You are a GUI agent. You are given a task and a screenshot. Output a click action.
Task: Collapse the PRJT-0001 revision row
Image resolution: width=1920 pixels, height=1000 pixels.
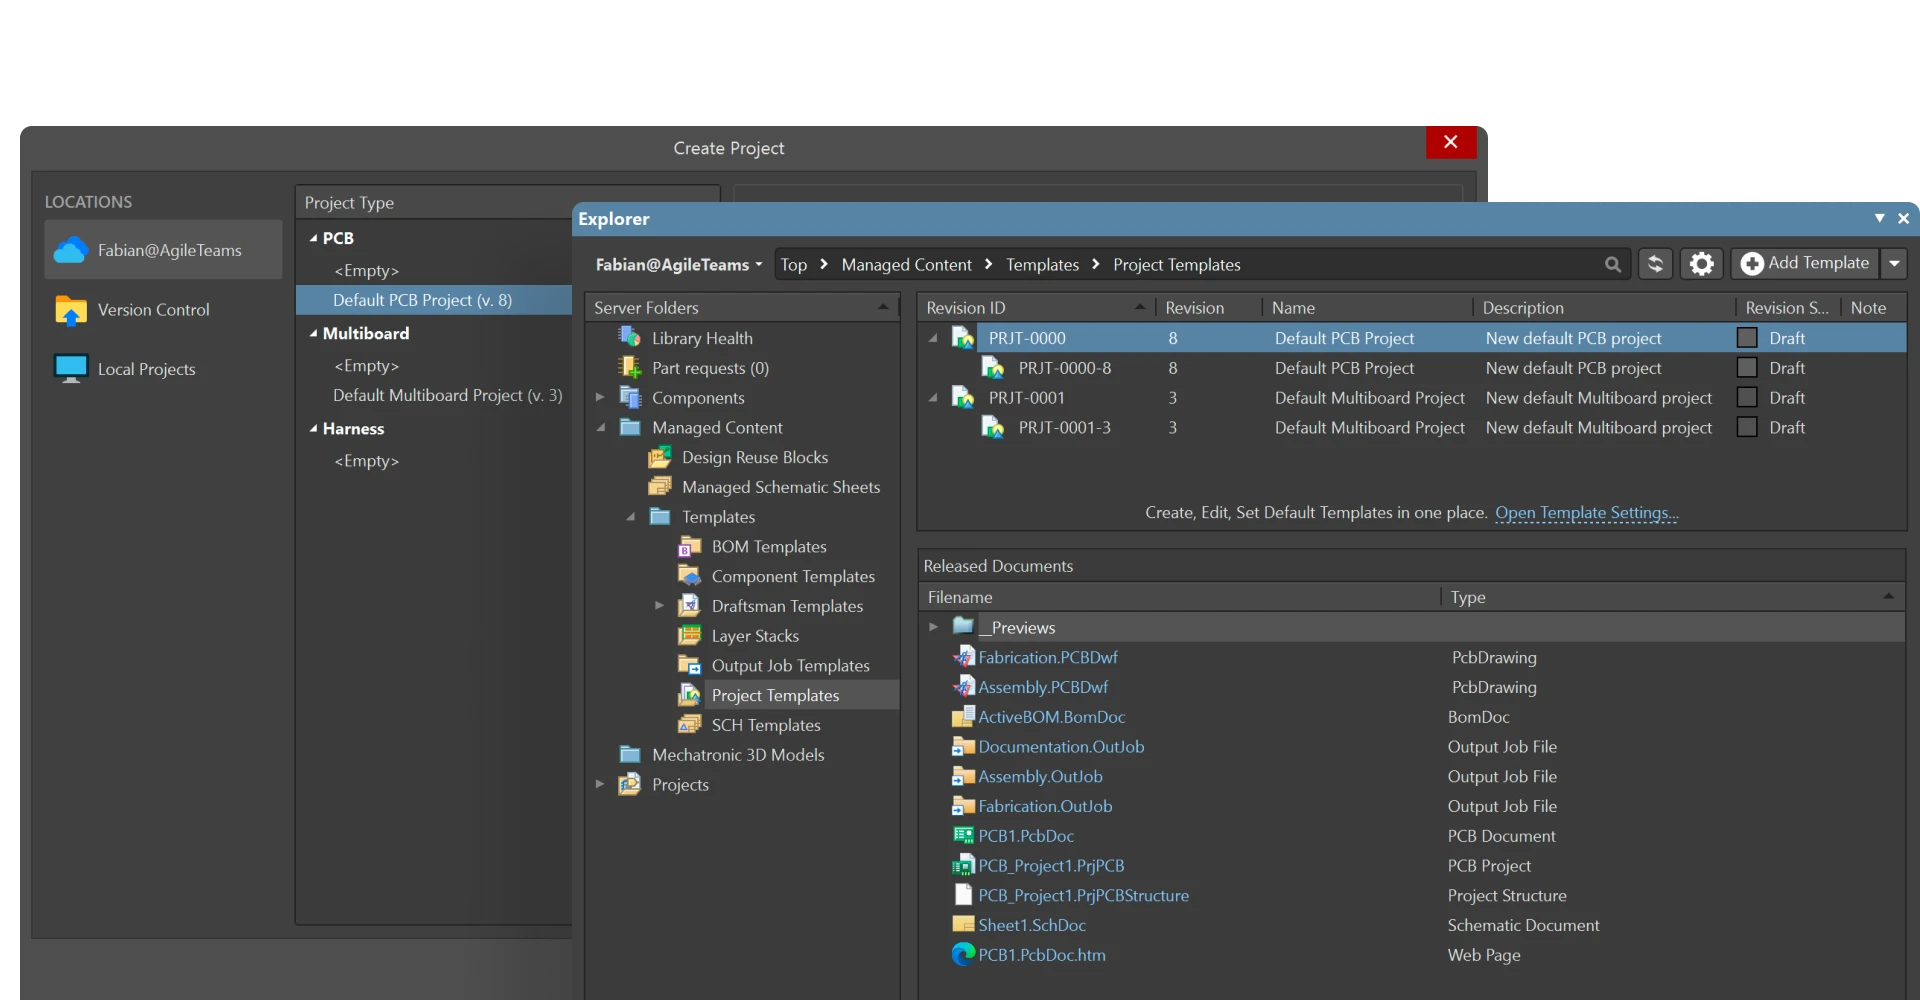933,398
